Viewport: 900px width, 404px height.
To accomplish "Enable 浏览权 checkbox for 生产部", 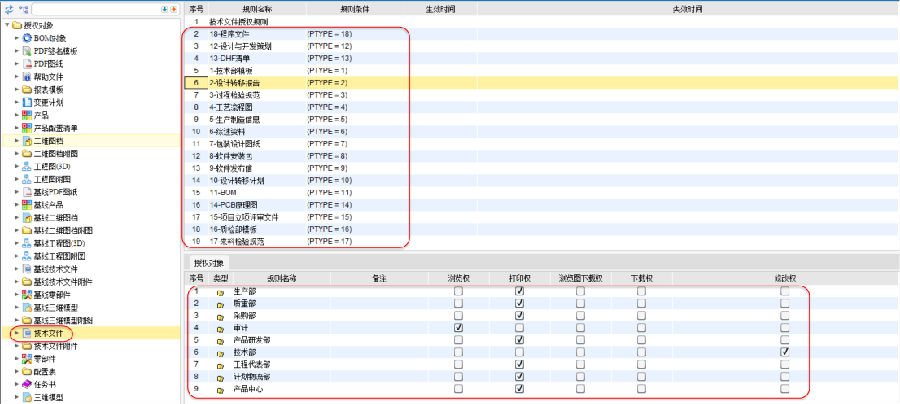I will pos(458,291).
